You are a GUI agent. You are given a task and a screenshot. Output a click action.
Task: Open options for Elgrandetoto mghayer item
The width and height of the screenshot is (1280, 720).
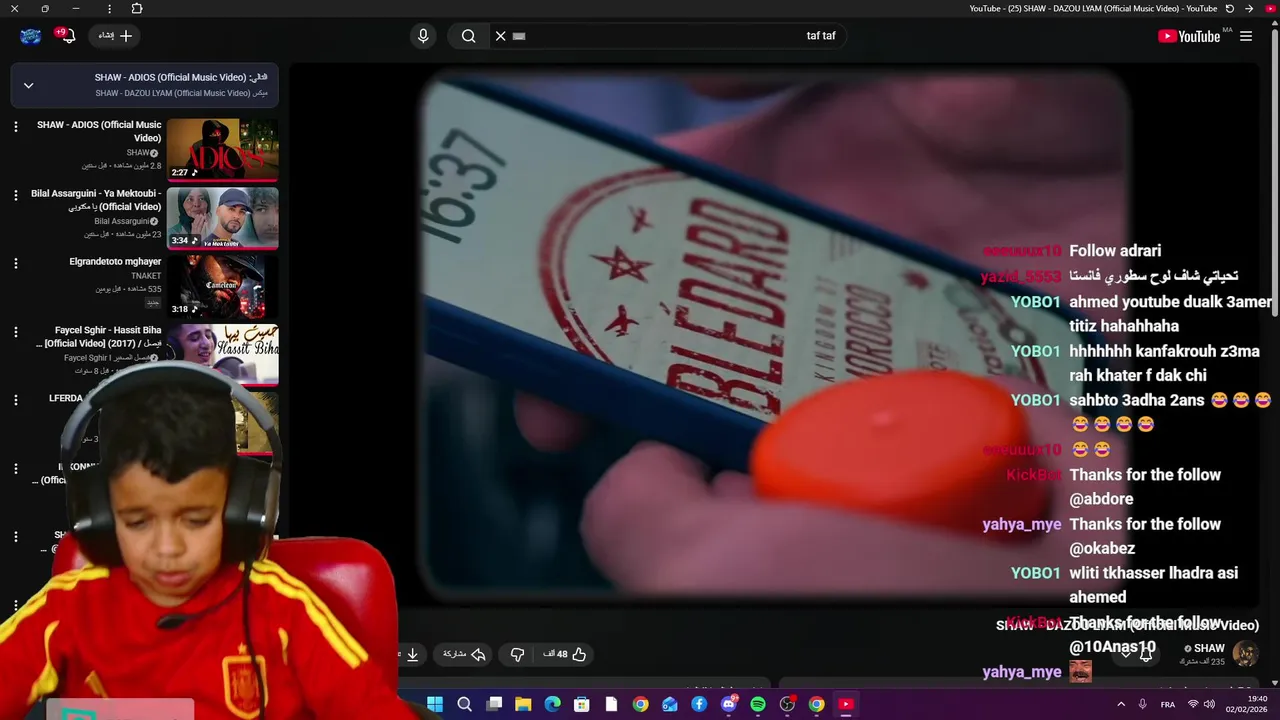coord(15,263)
